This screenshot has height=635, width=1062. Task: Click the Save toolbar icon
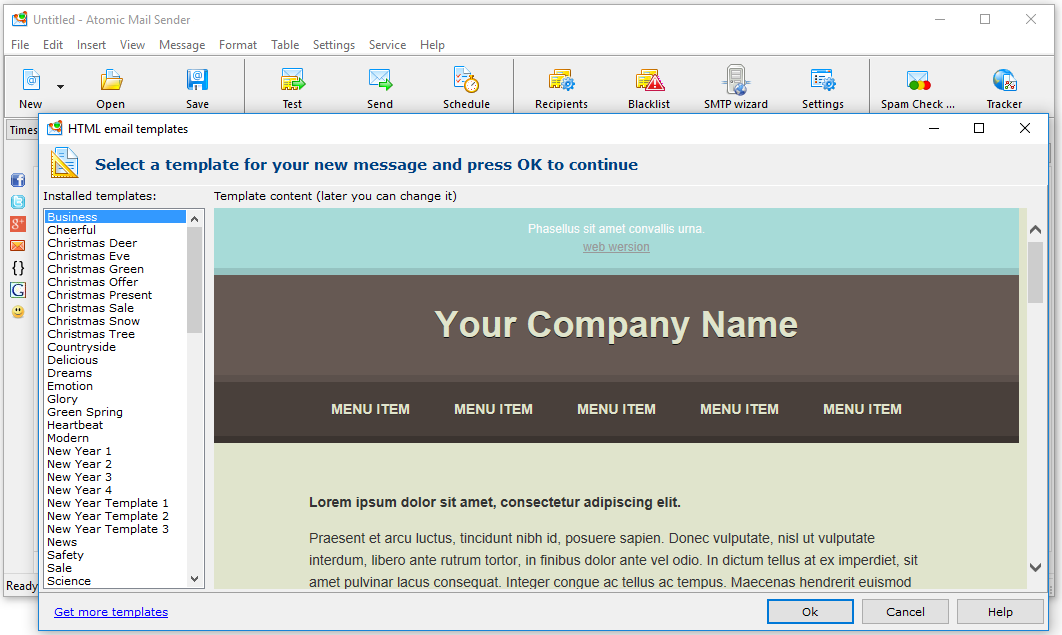pyautogui.click(x=197, y=80)
